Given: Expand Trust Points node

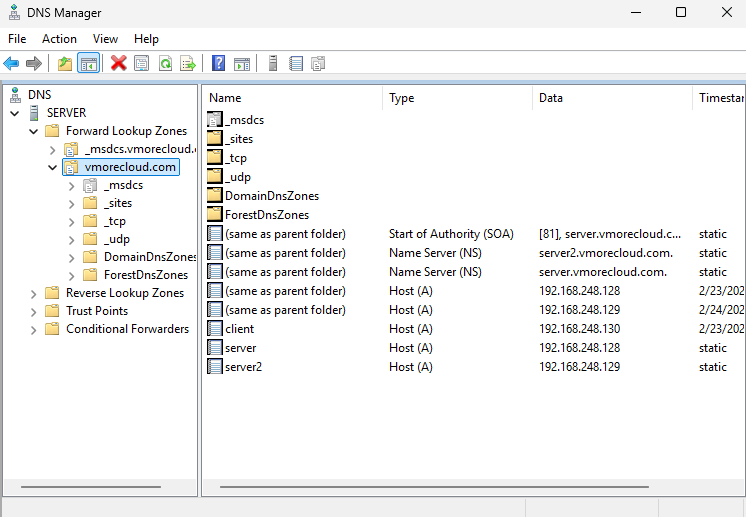Looking at the screenshot, I should pyautogui.click(x=33, y=312).
